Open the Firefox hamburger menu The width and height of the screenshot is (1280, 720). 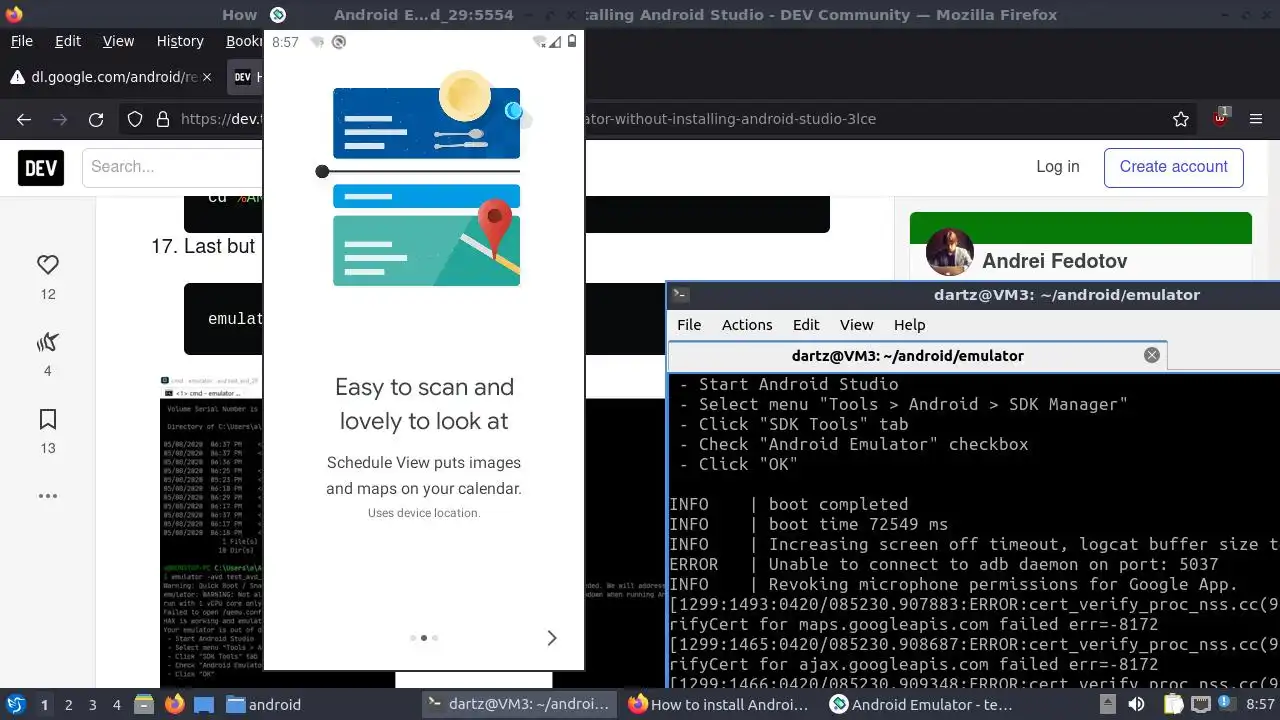[1256, 119]
